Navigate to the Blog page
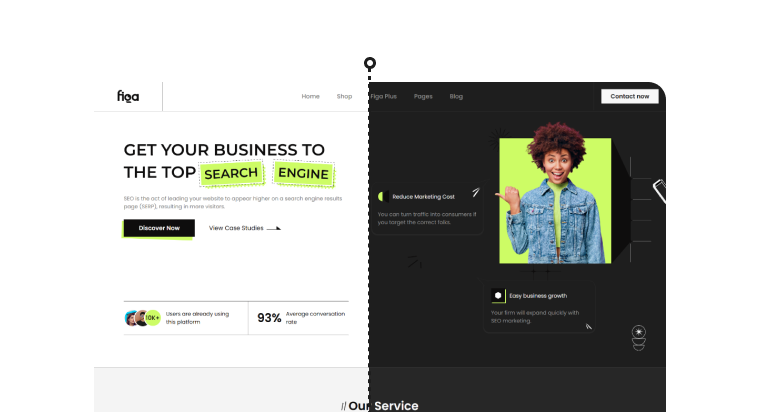The width and height of the screenshot is (760, 412). 456,97
